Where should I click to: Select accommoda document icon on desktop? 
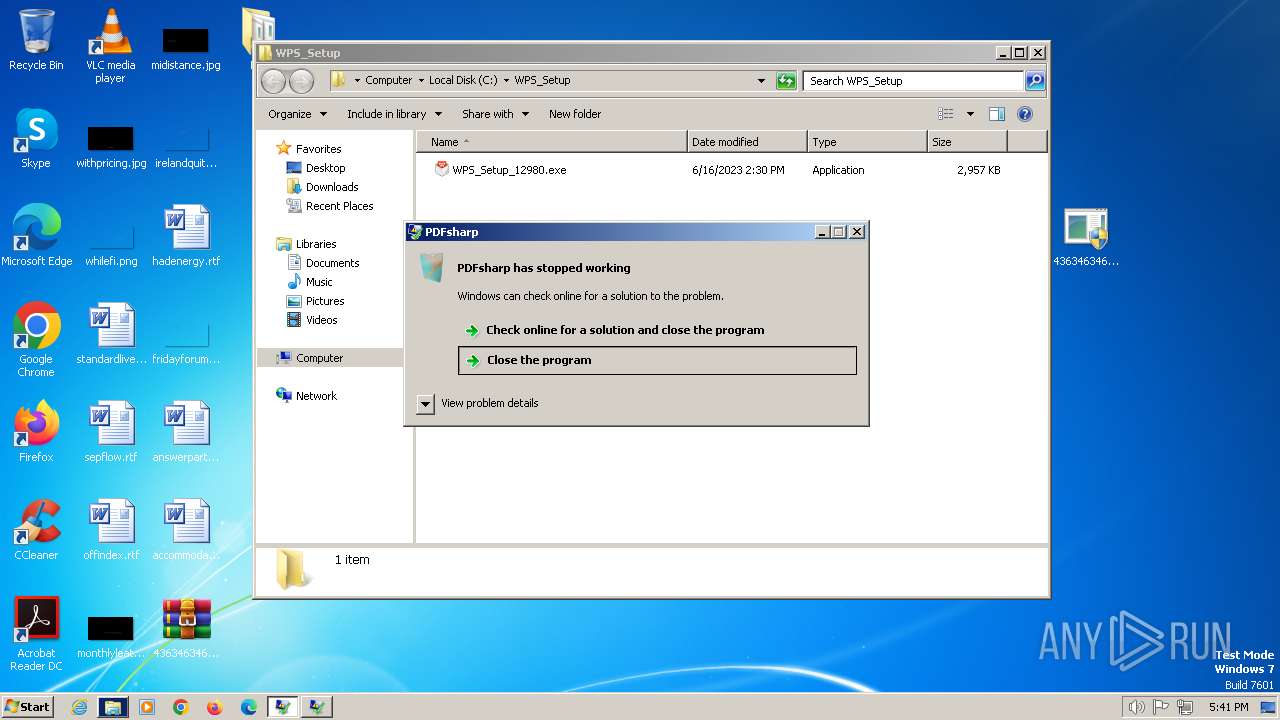tap(186, 530)
